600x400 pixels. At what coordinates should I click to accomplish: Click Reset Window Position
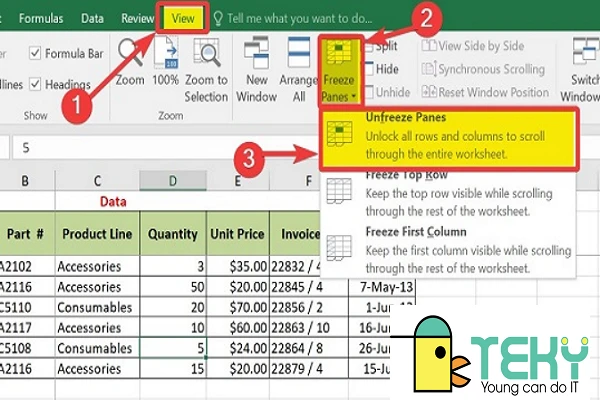tap(485, 92)
